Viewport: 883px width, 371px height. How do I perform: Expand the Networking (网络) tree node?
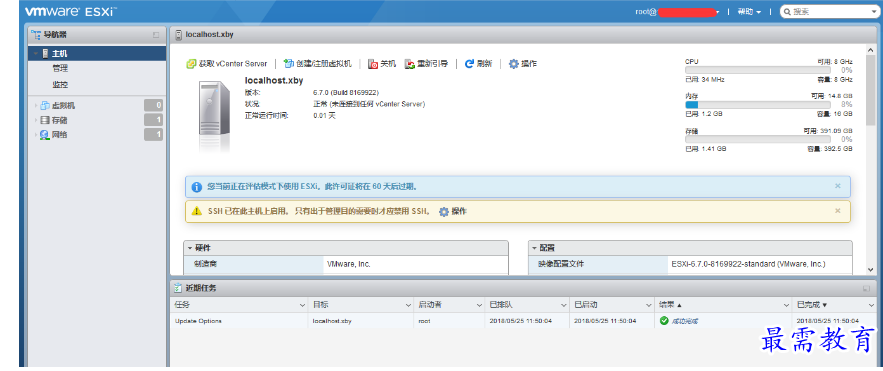(x=37, y=135)
